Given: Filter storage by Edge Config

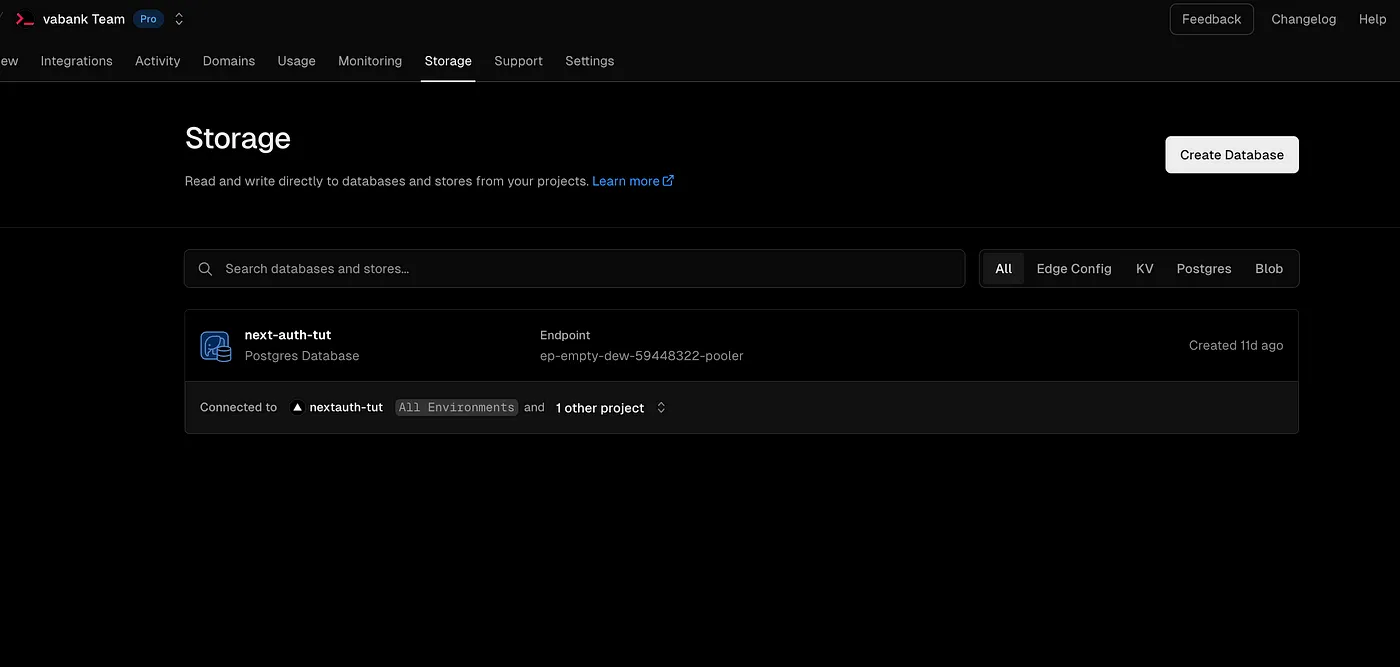Looking at the screenshot, I should coord(1073,269).
